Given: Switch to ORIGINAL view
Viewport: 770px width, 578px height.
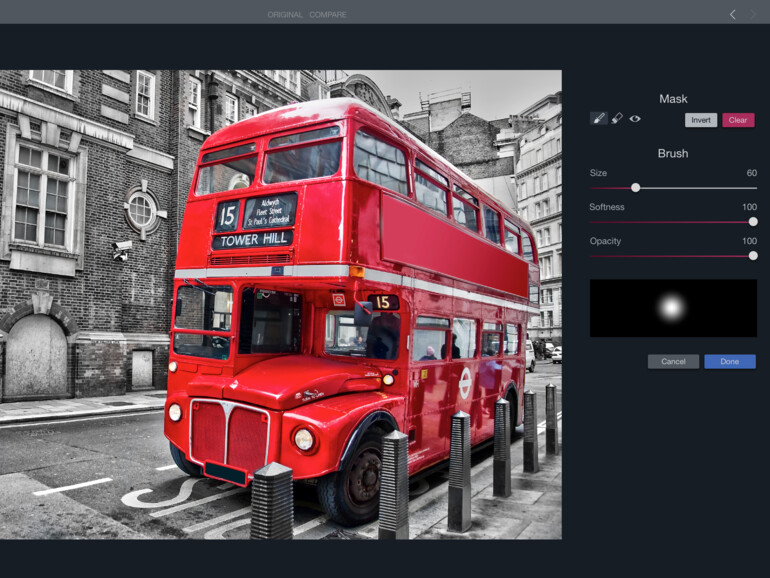Looking at the screenshot, I should pyautogui.click(x=285, y=15).
